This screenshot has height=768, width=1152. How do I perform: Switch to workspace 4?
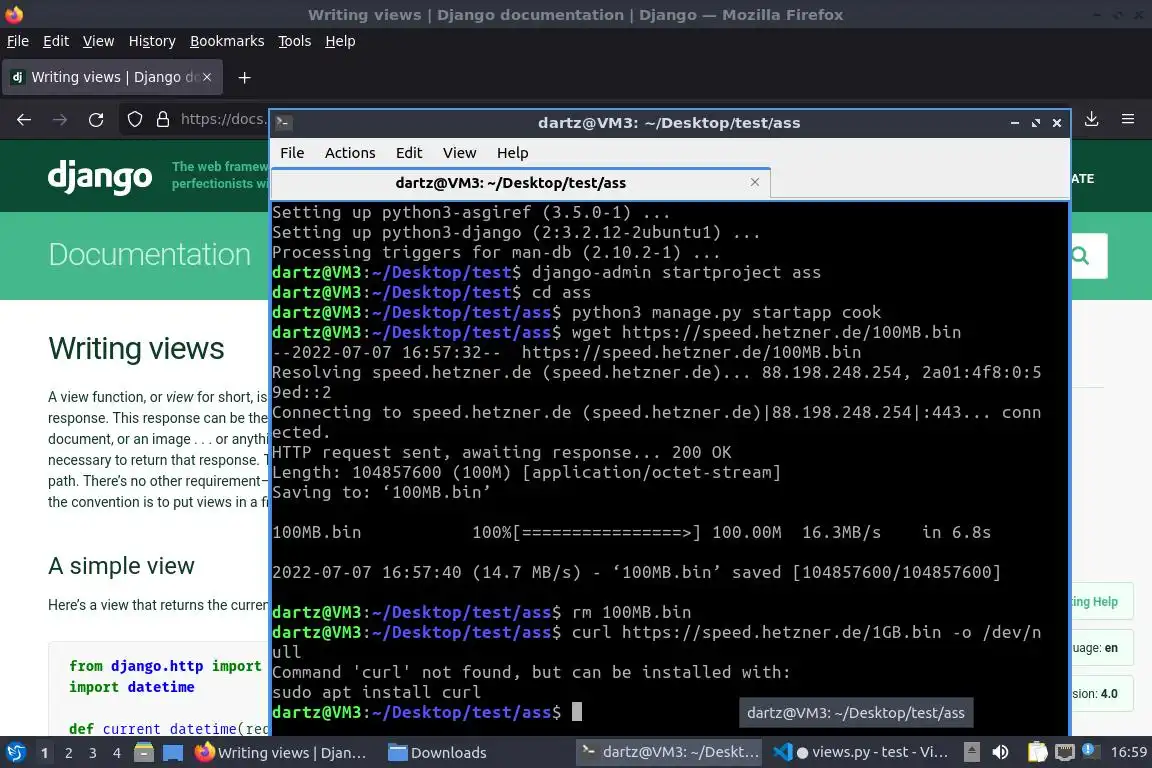(x=117, y=753)
